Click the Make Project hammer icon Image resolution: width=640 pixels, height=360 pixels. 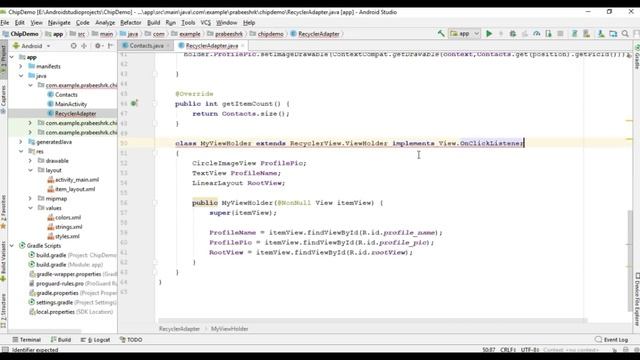441,34
